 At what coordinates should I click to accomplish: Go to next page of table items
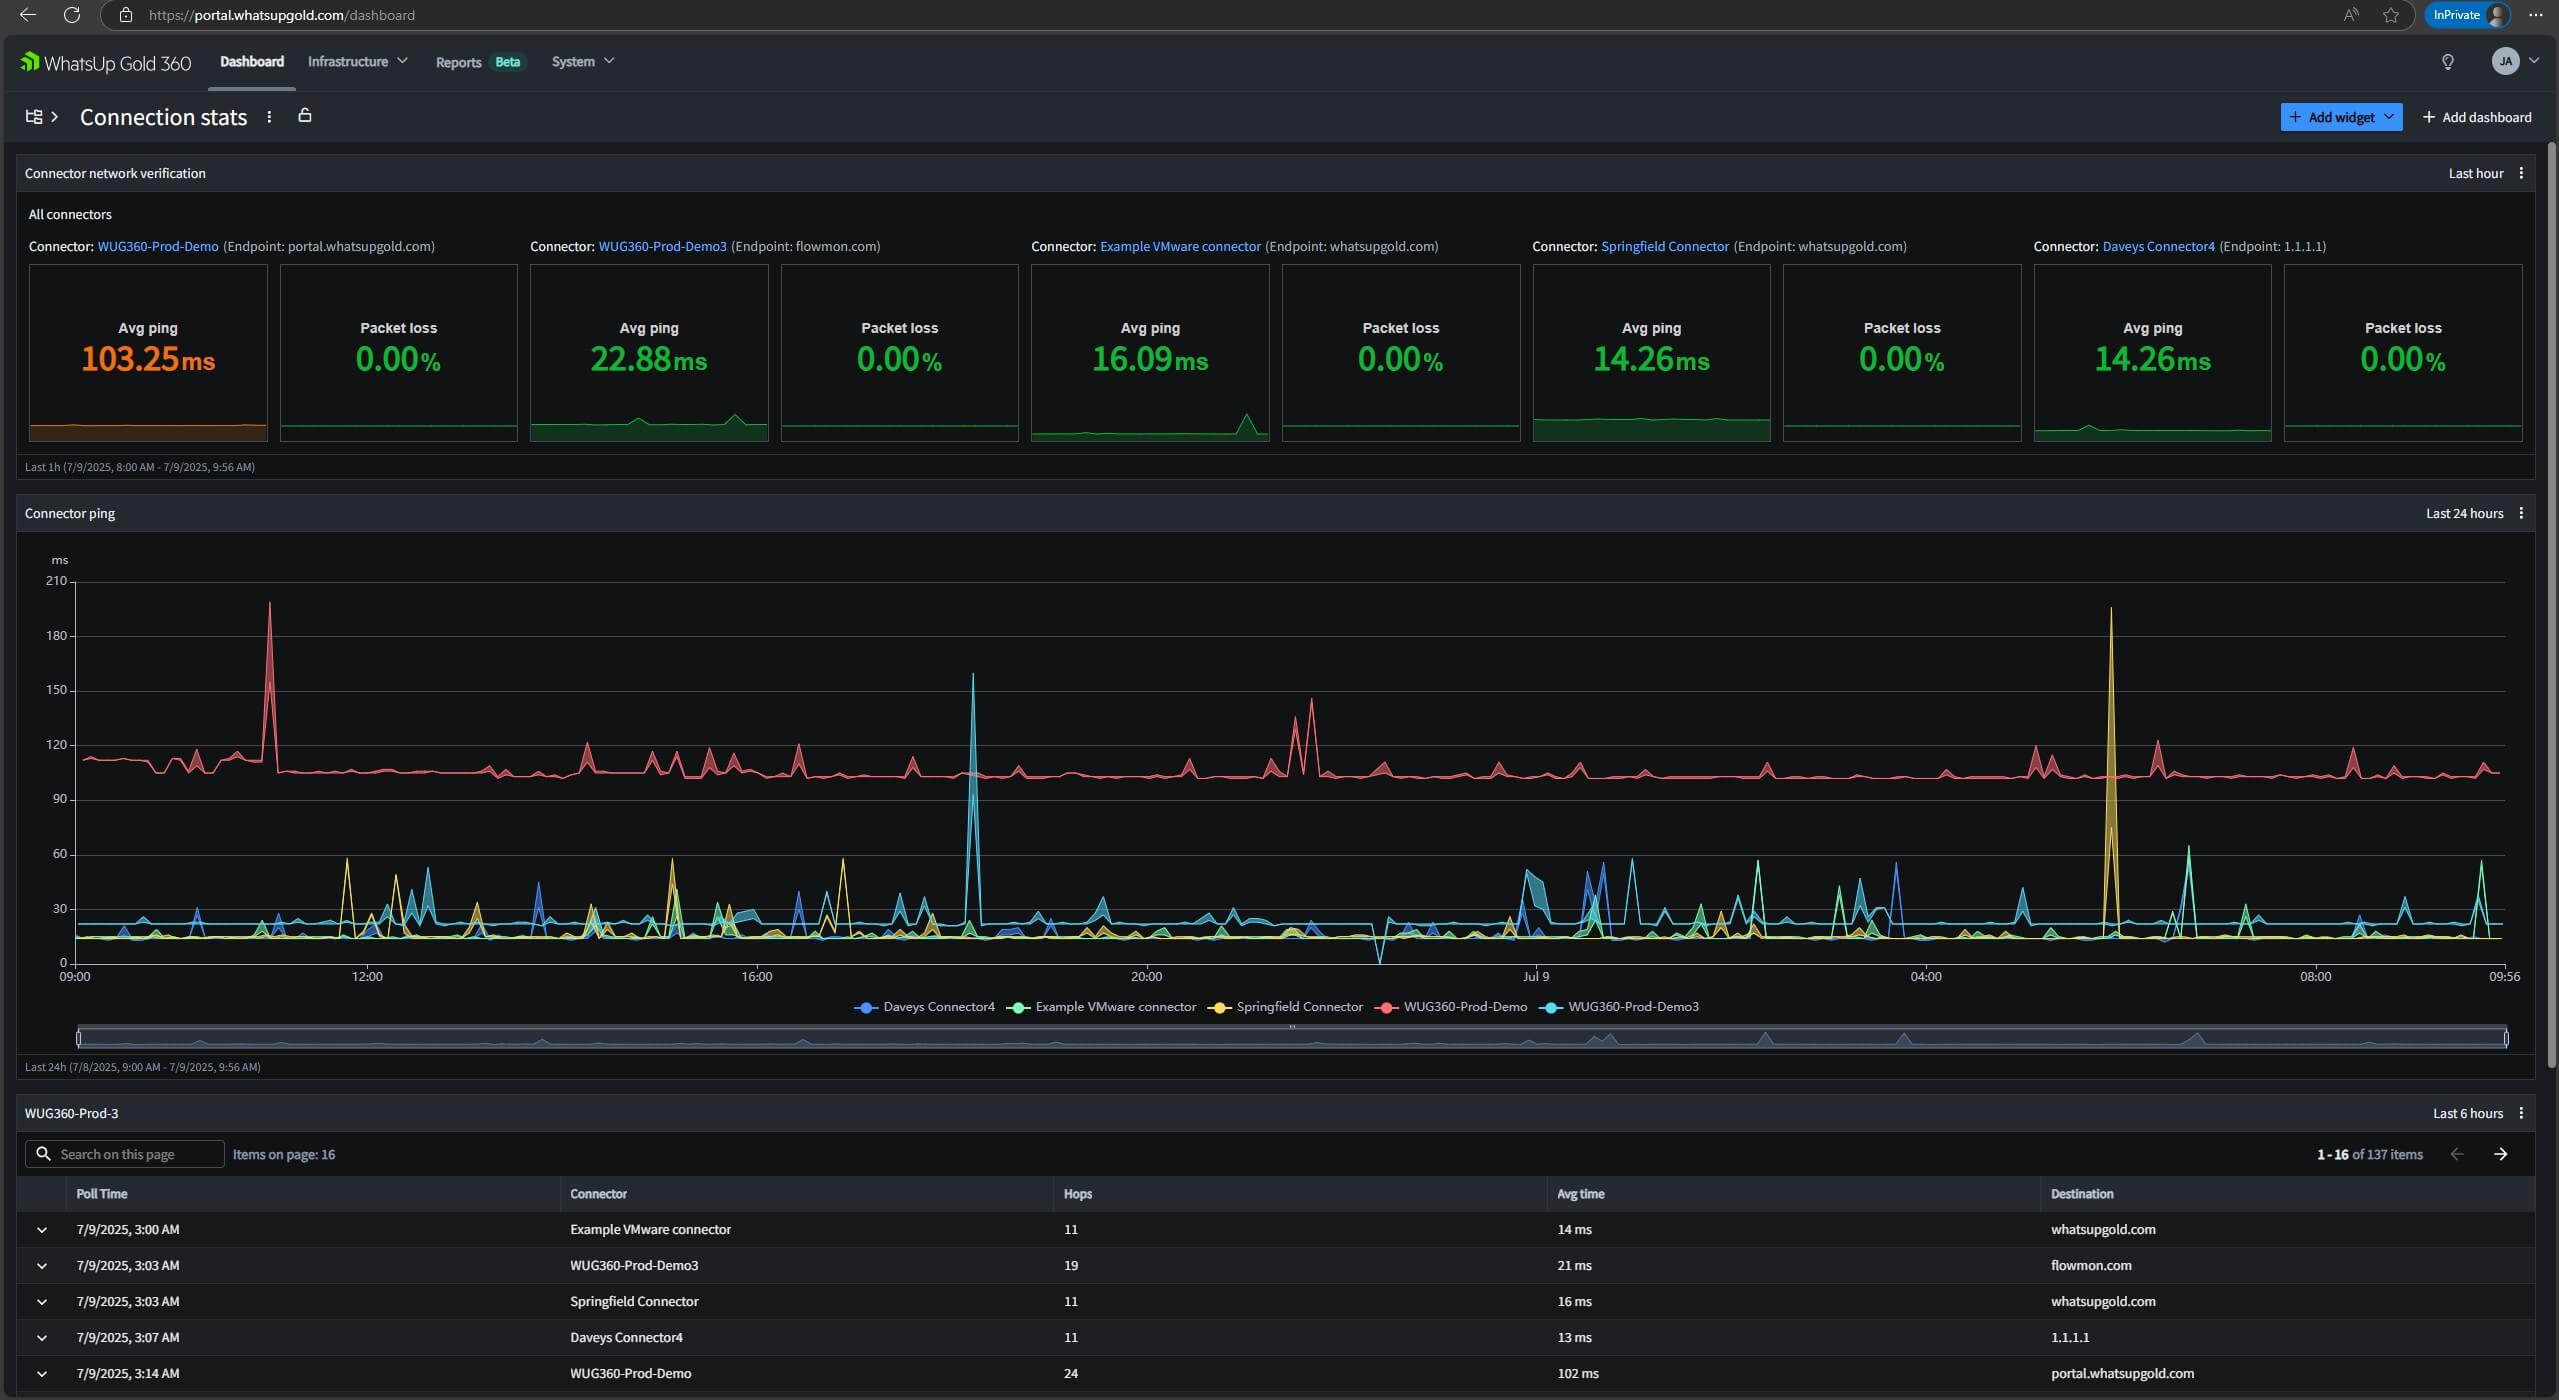[2500, 1154]
